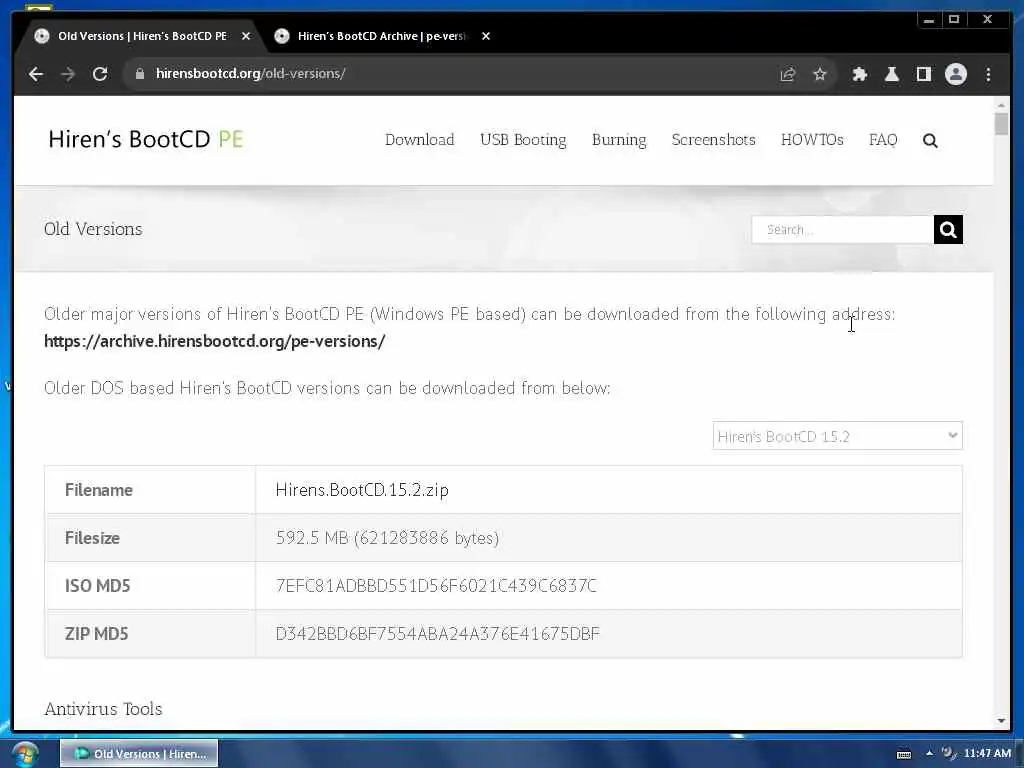Open the on-screen keyboard tray icon
Viewport: 1024px width, 768px height.
pyautogui.click(x=904, y=755)
